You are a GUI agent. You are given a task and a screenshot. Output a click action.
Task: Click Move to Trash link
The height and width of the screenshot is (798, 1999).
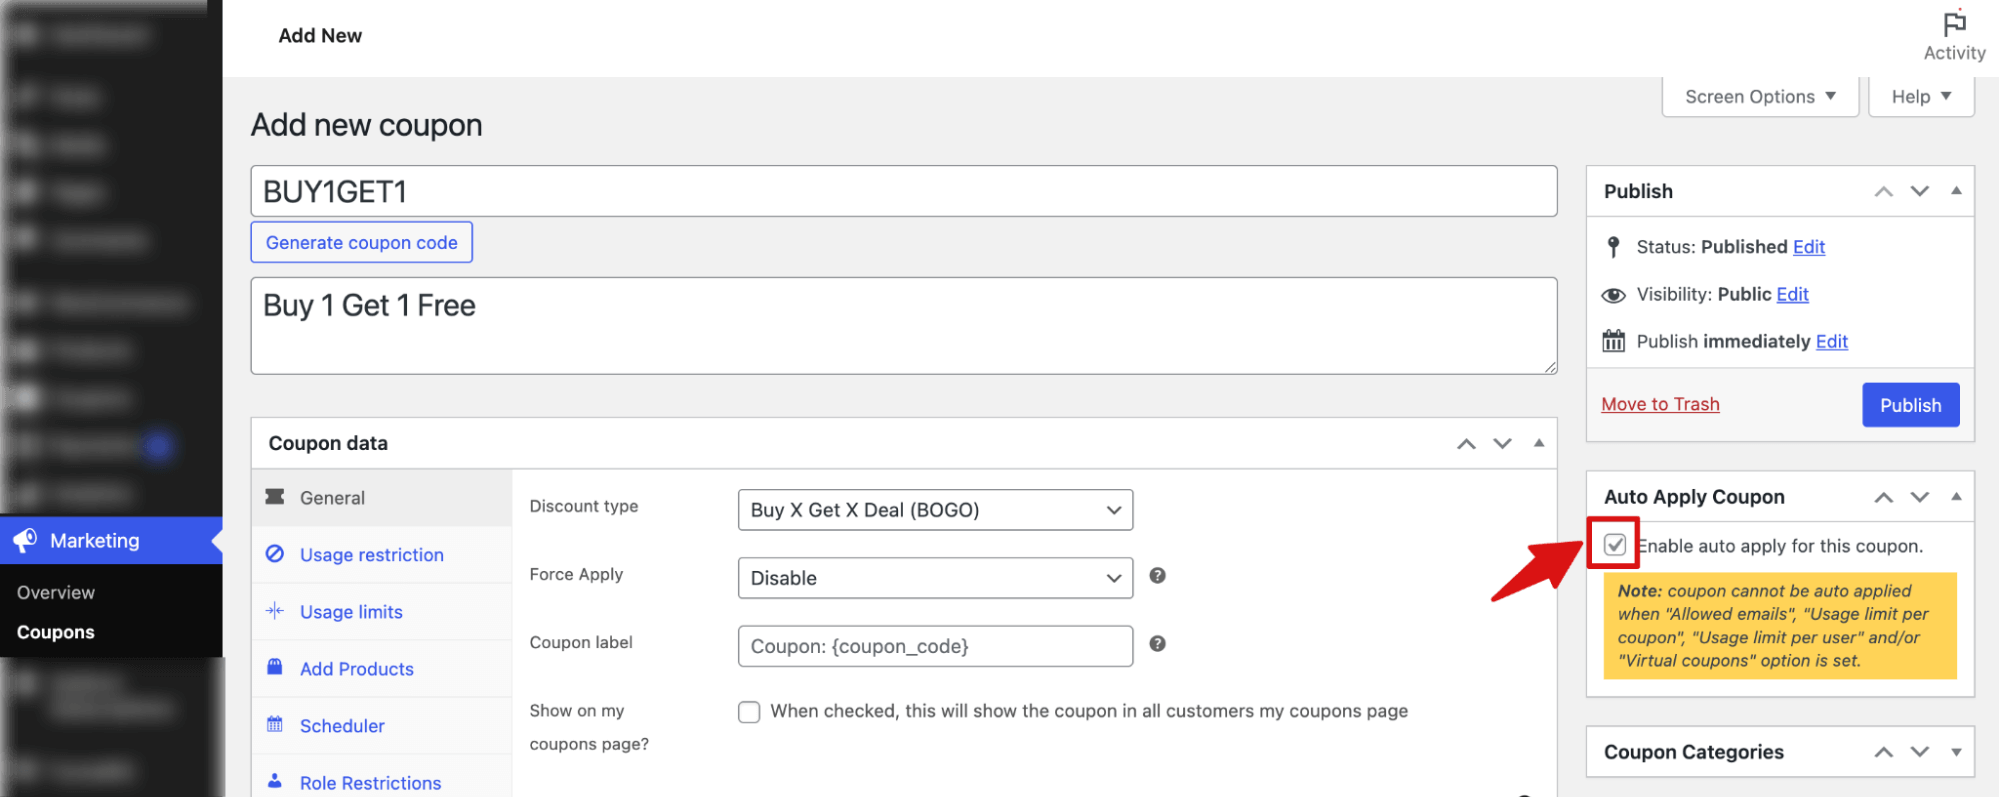click(1660, 404)
